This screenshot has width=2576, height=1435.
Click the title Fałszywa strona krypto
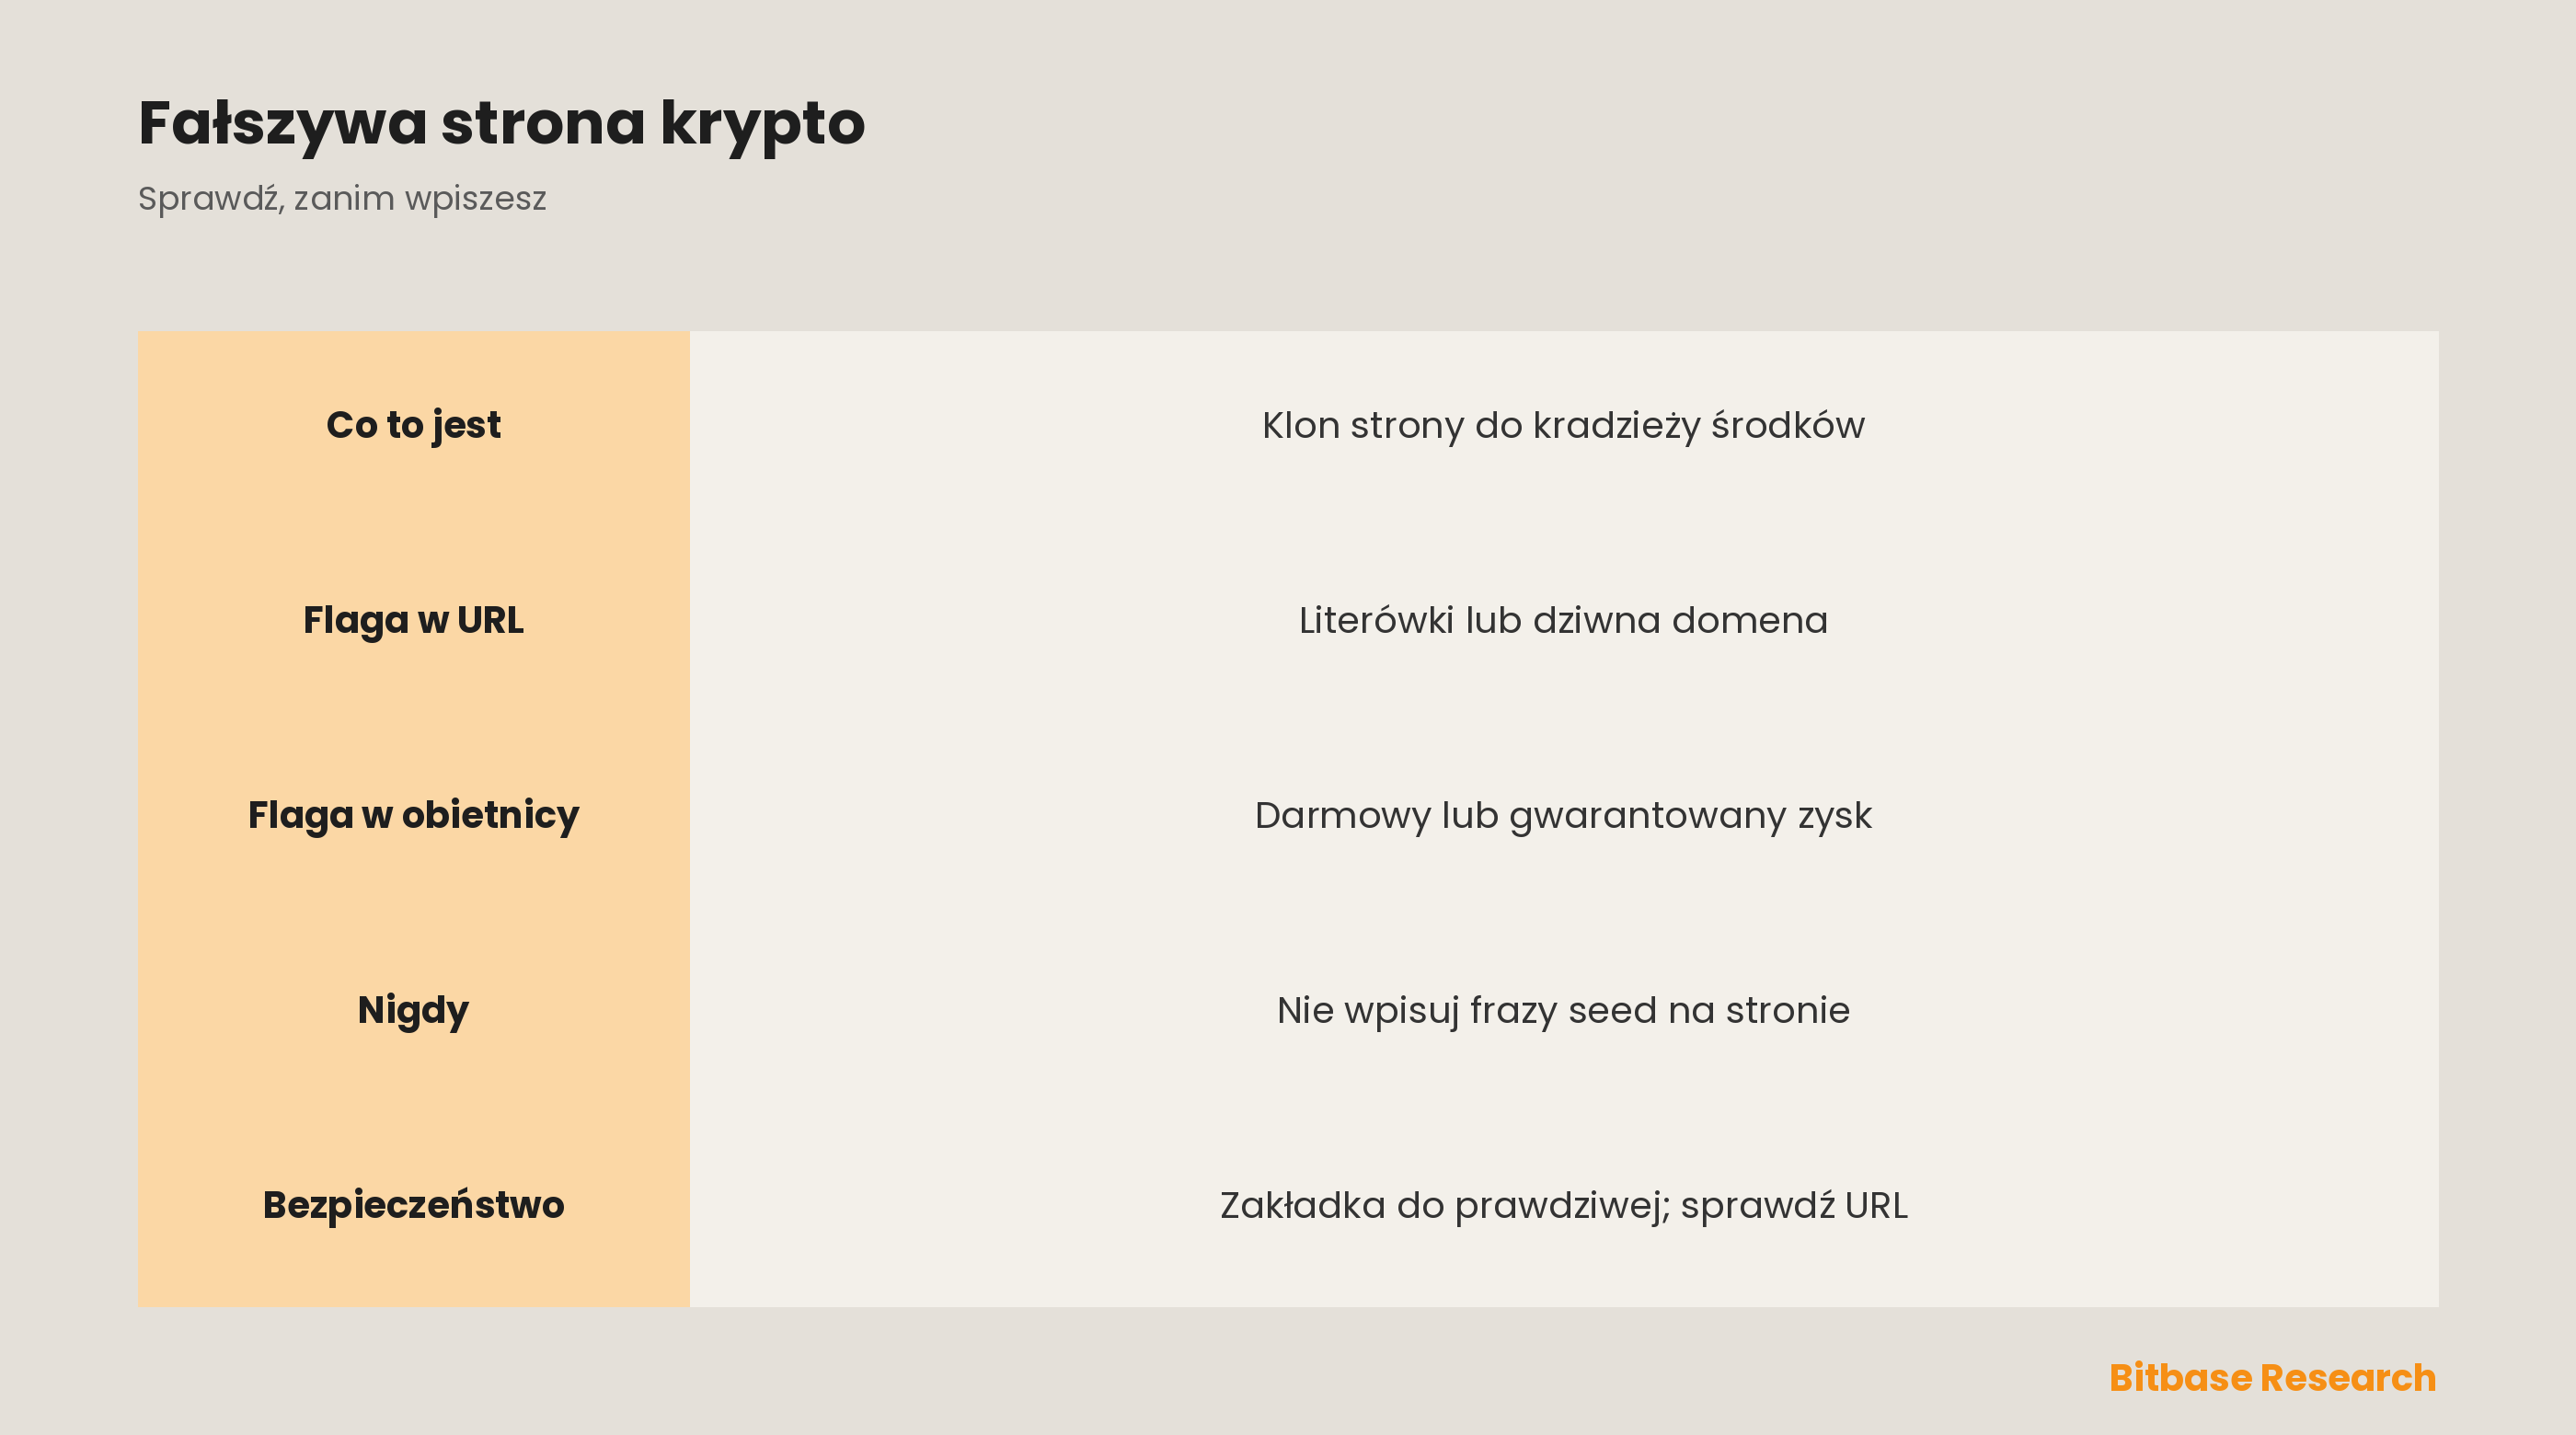pos(501,124)
